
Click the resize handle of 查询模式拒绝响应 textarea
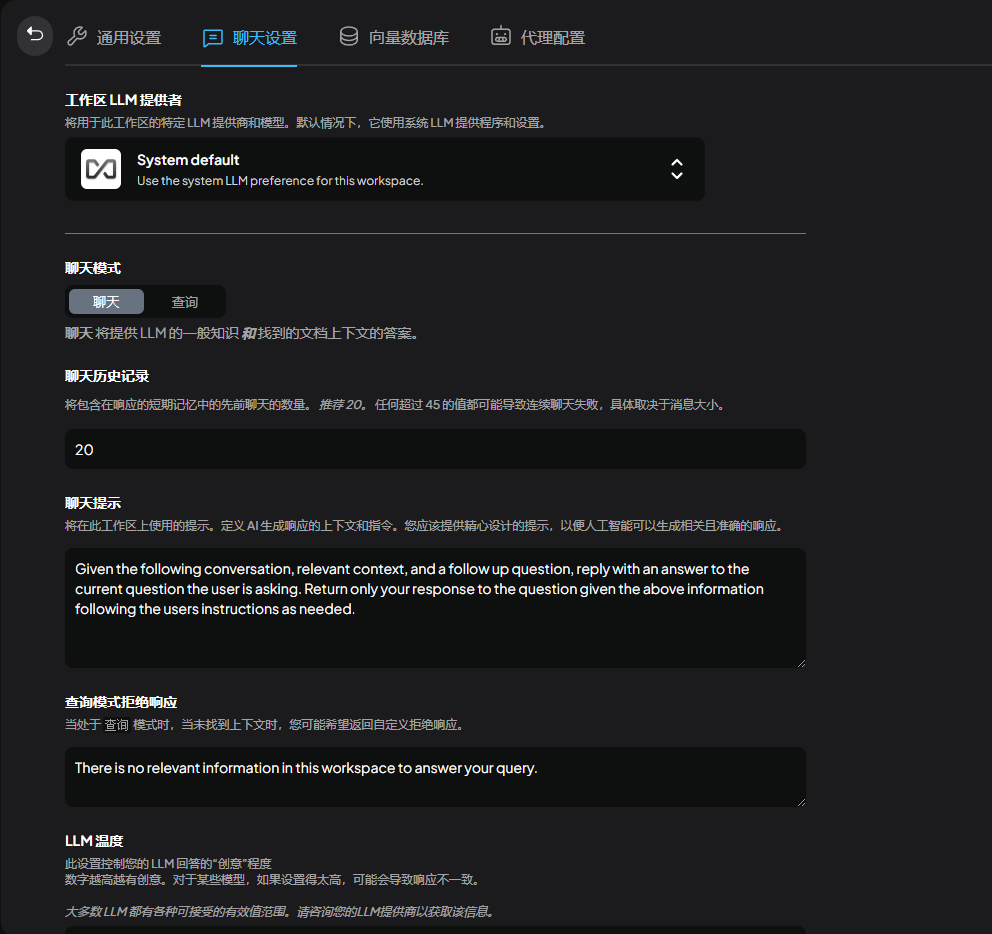[x=799, y=800]
